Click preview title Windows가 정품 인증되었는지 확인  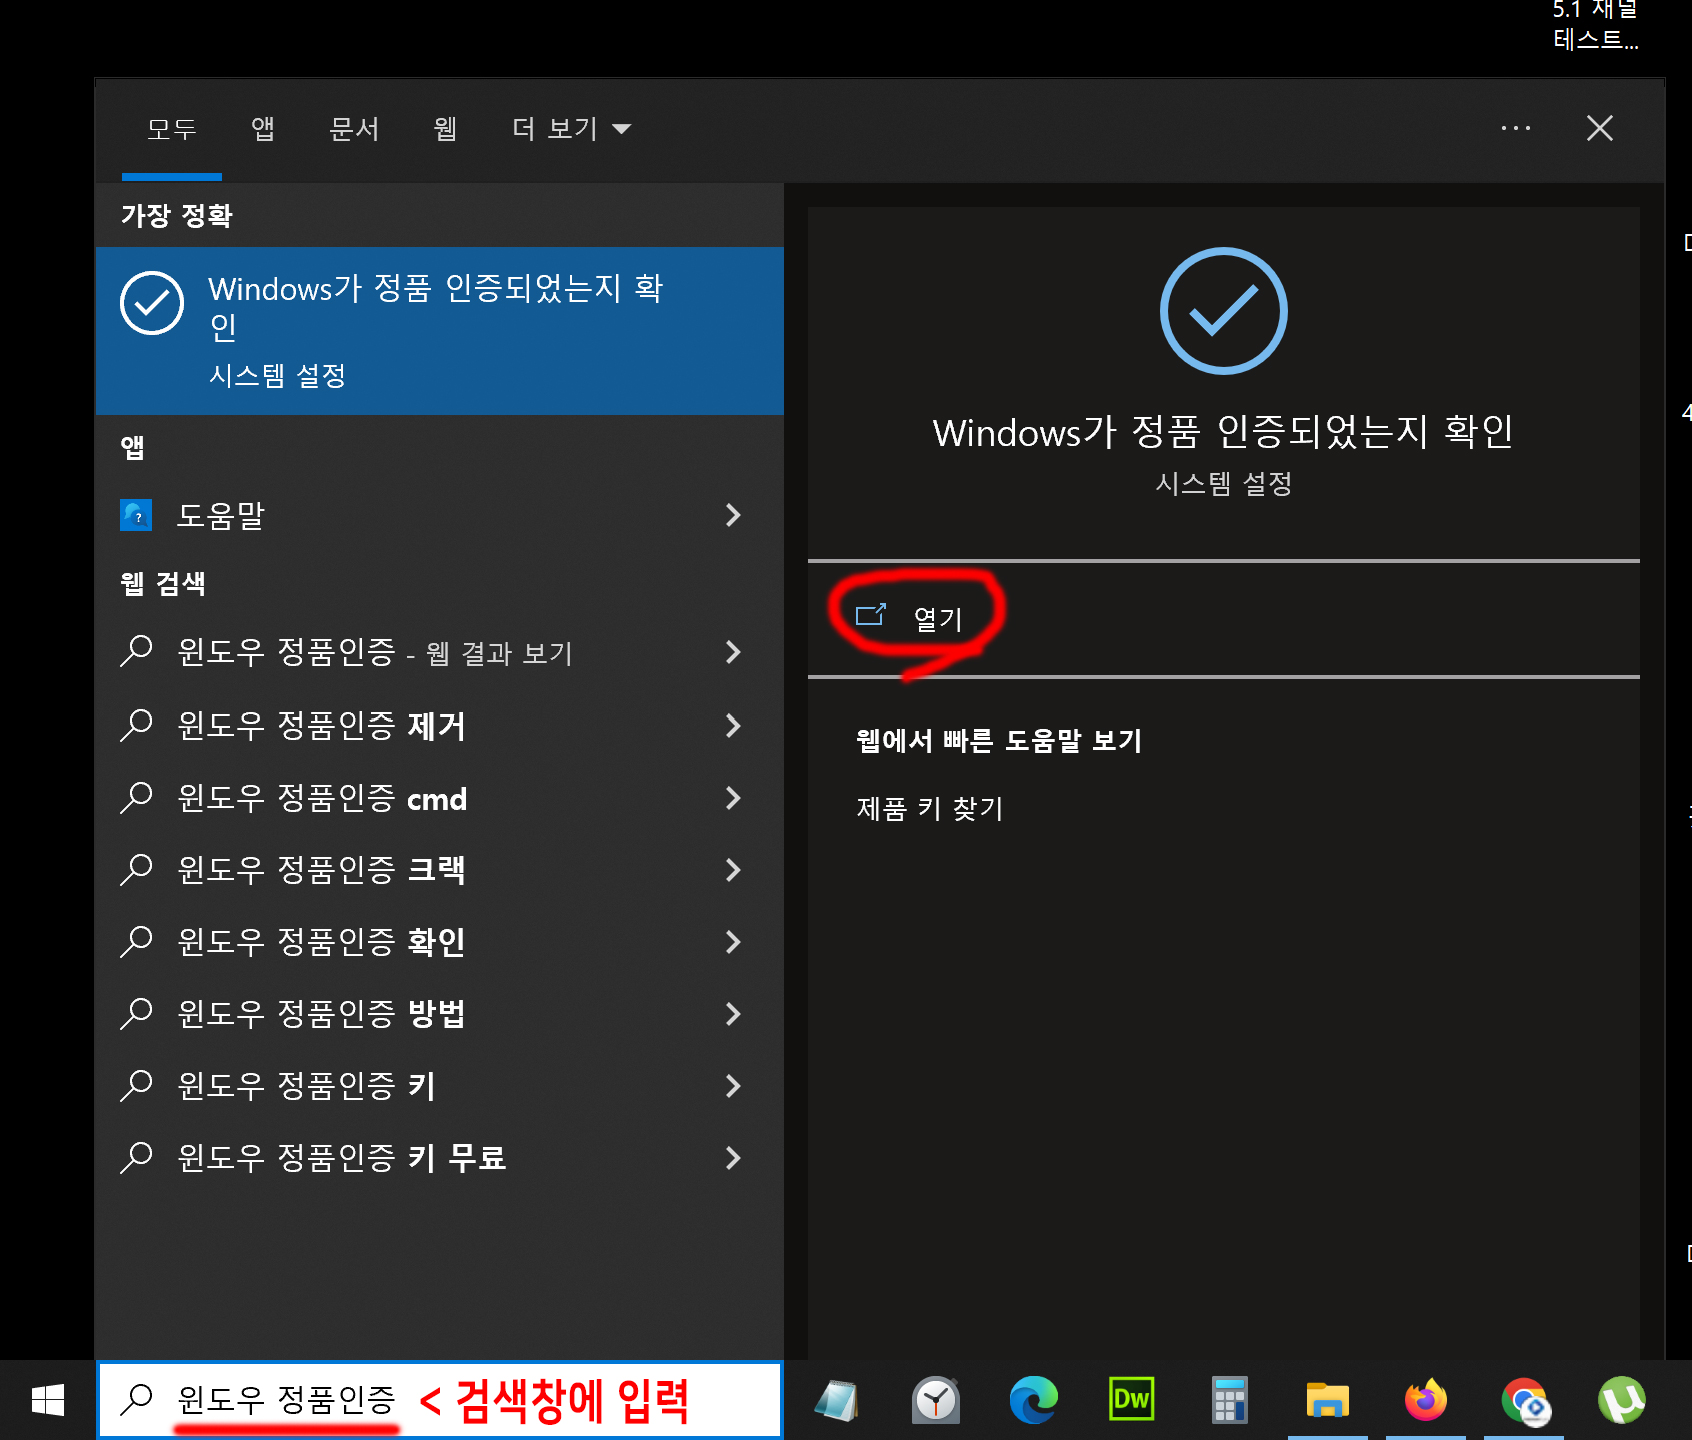click(x=1223, y=432)
